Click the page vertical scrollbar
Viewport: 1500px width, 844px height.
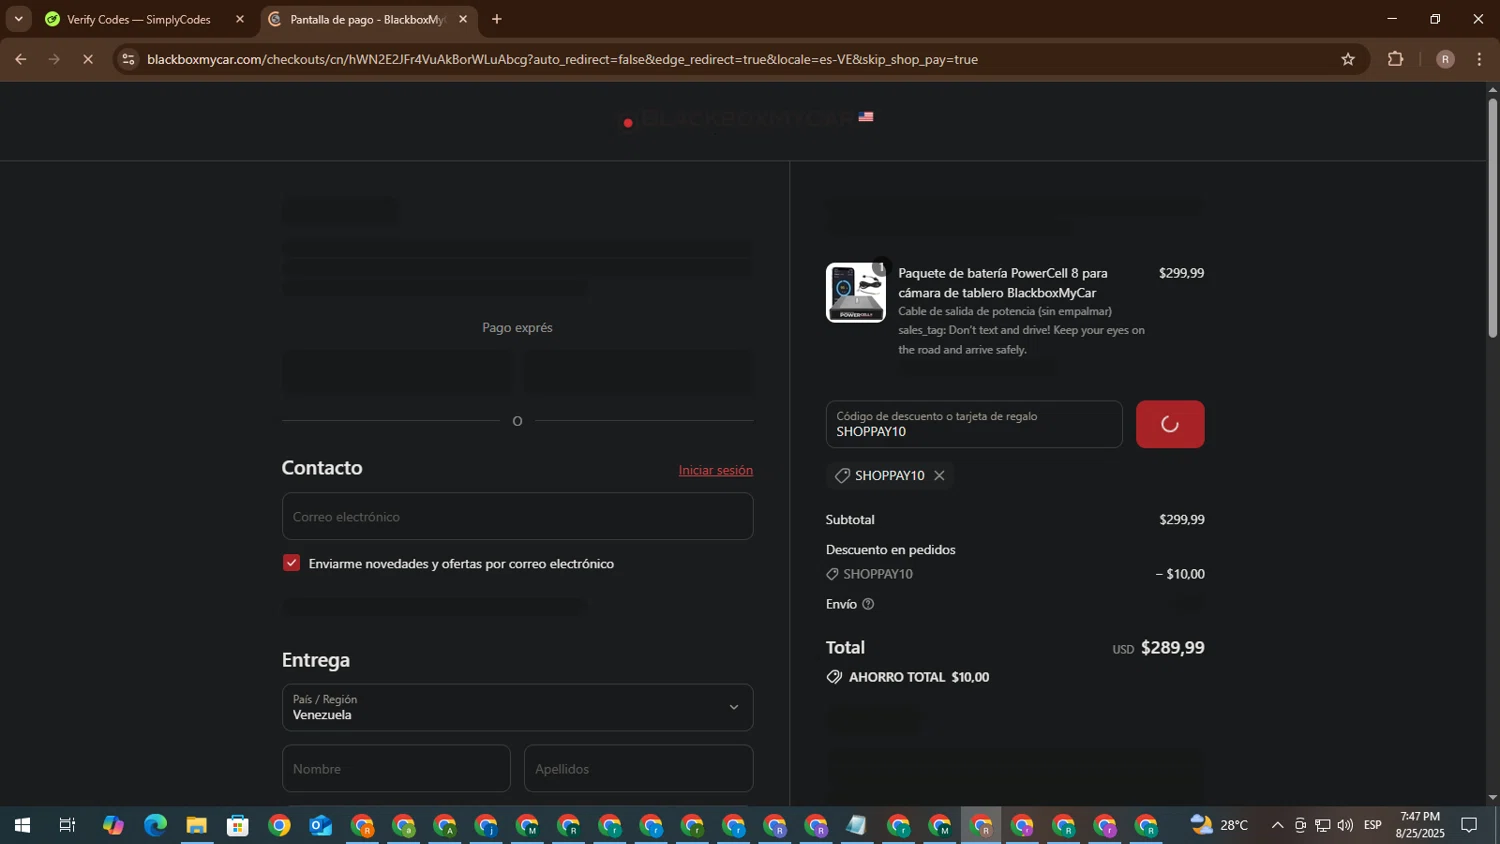pyautogui.click(x=1493, y=217)
